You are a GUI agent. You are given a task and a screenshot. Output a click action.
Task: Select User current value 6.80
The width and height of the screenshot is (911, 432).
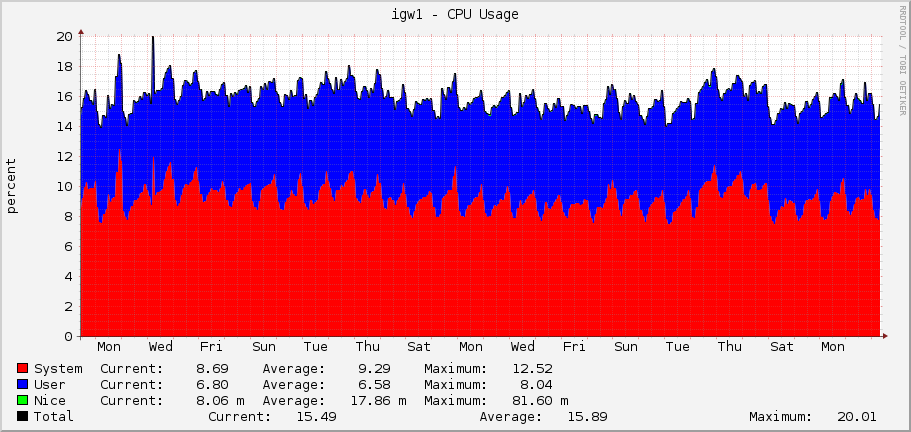pyautogui.click(x=212, y=384)
